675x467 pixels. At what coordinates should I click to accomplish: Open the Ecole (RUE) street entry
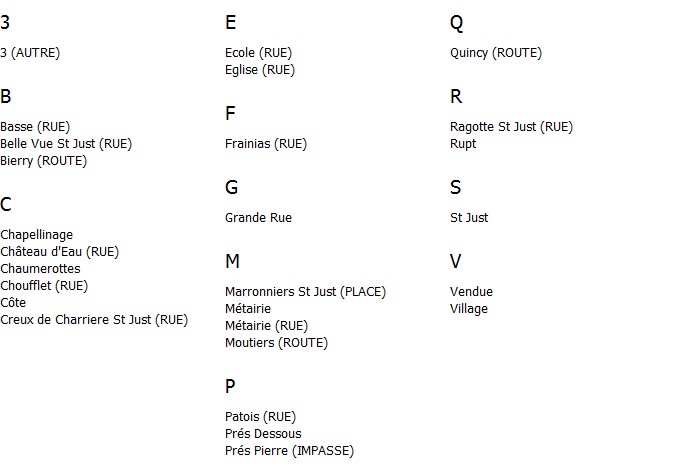point(258,53)
